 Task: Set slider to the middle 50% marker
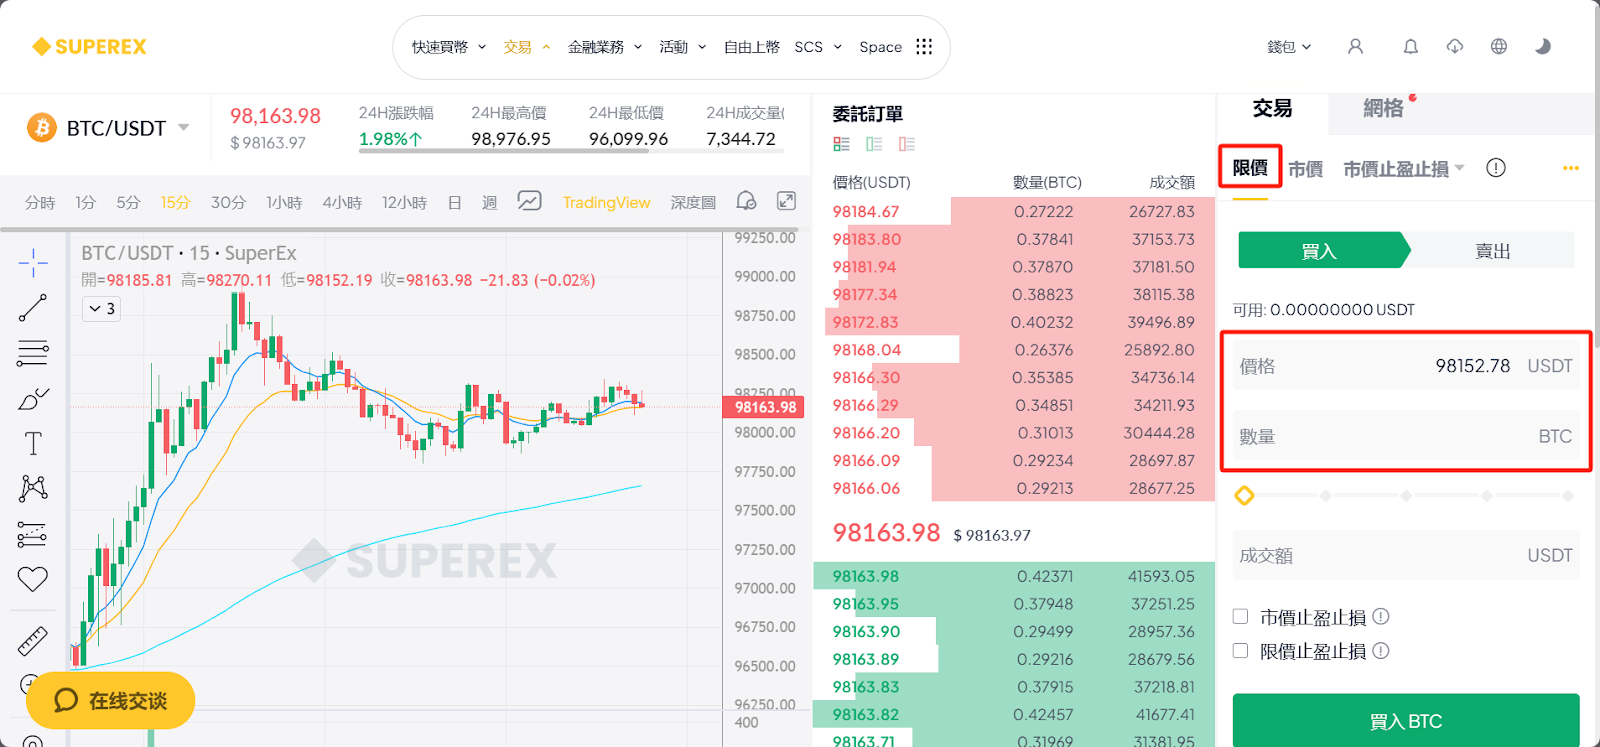pos(1406,495)
